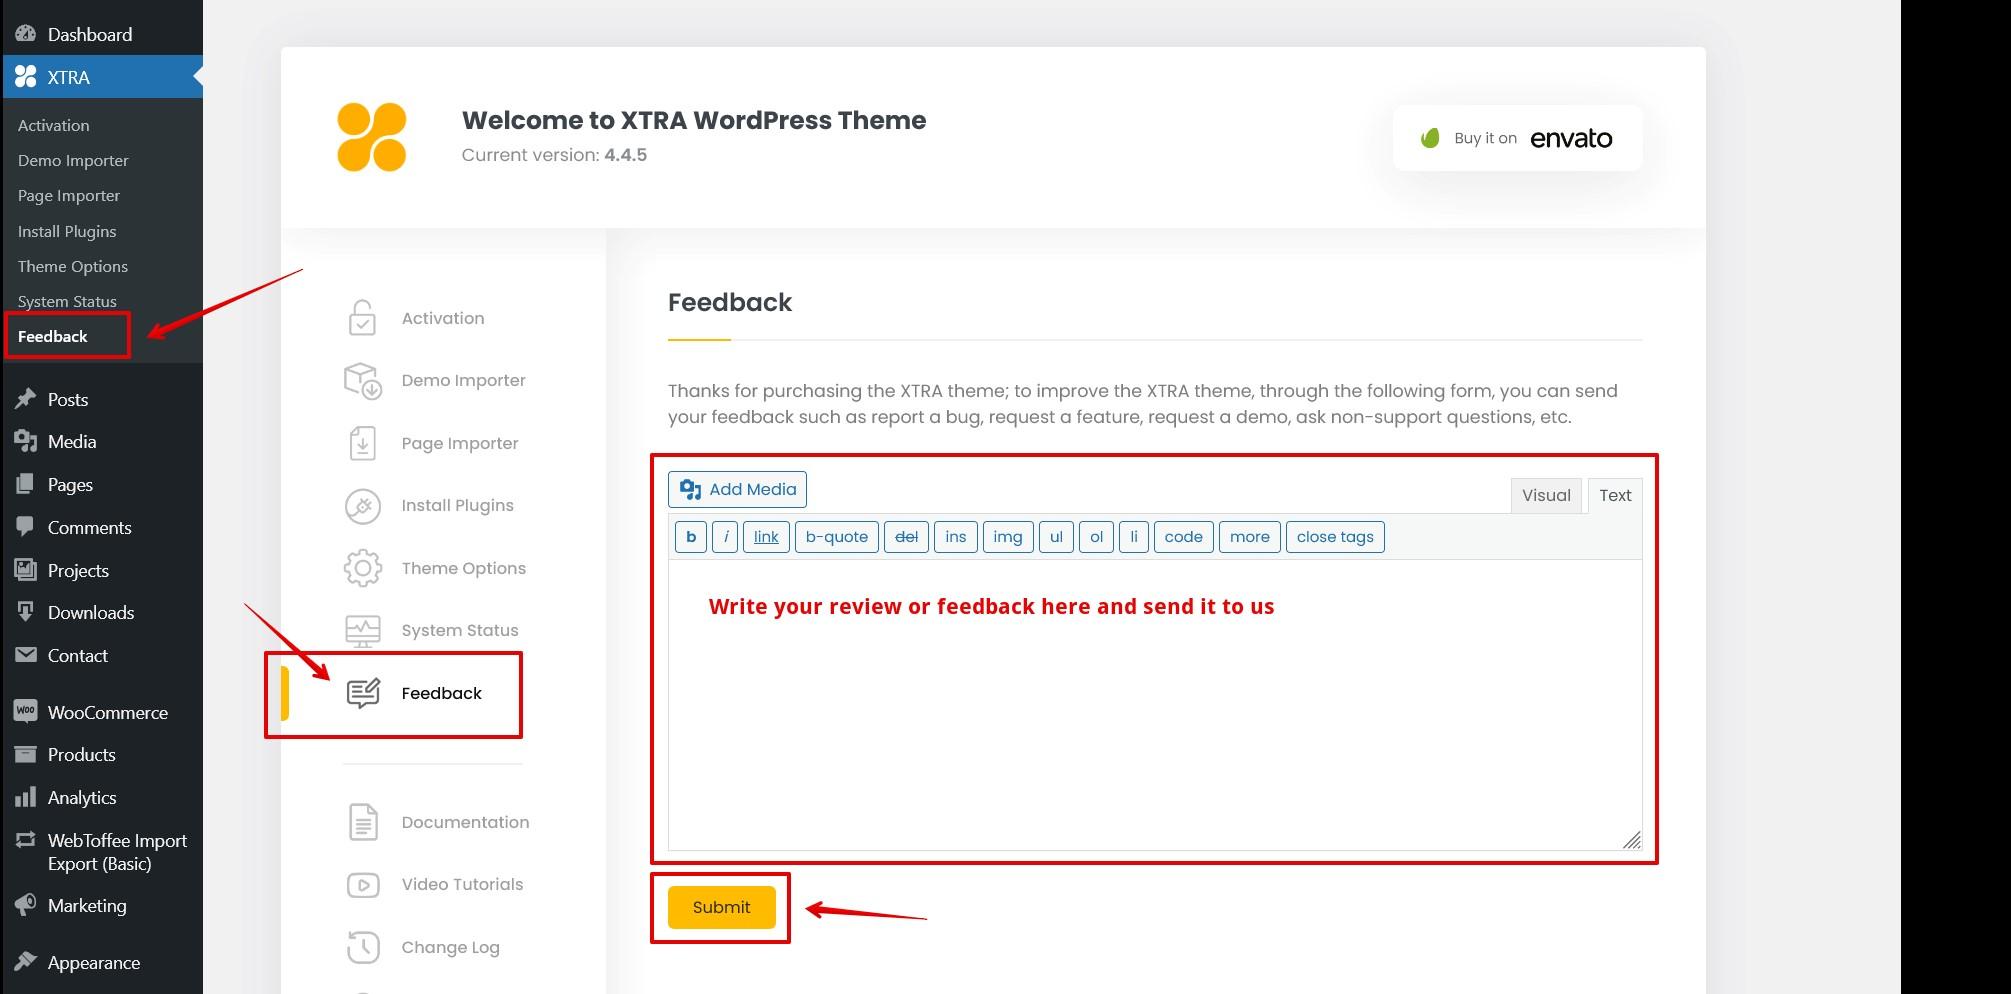This screenshot has width=2011, height=994.
Task: Click the System Status monitor icon
Action: [x=362, y=631]
